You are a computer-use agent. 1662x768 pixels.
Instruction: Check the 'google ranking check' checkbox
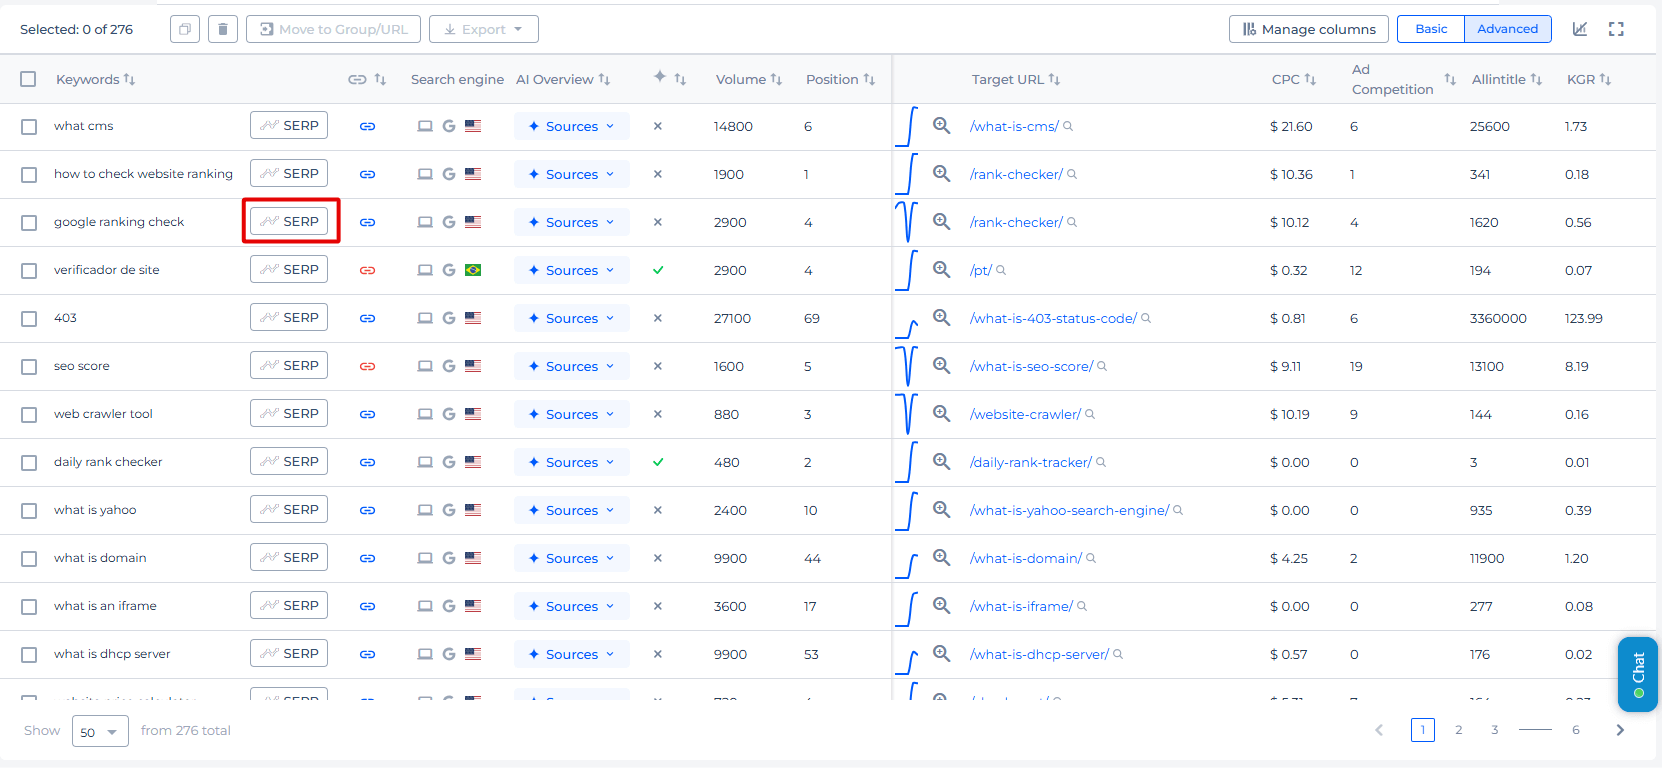(x=29, y=223)
